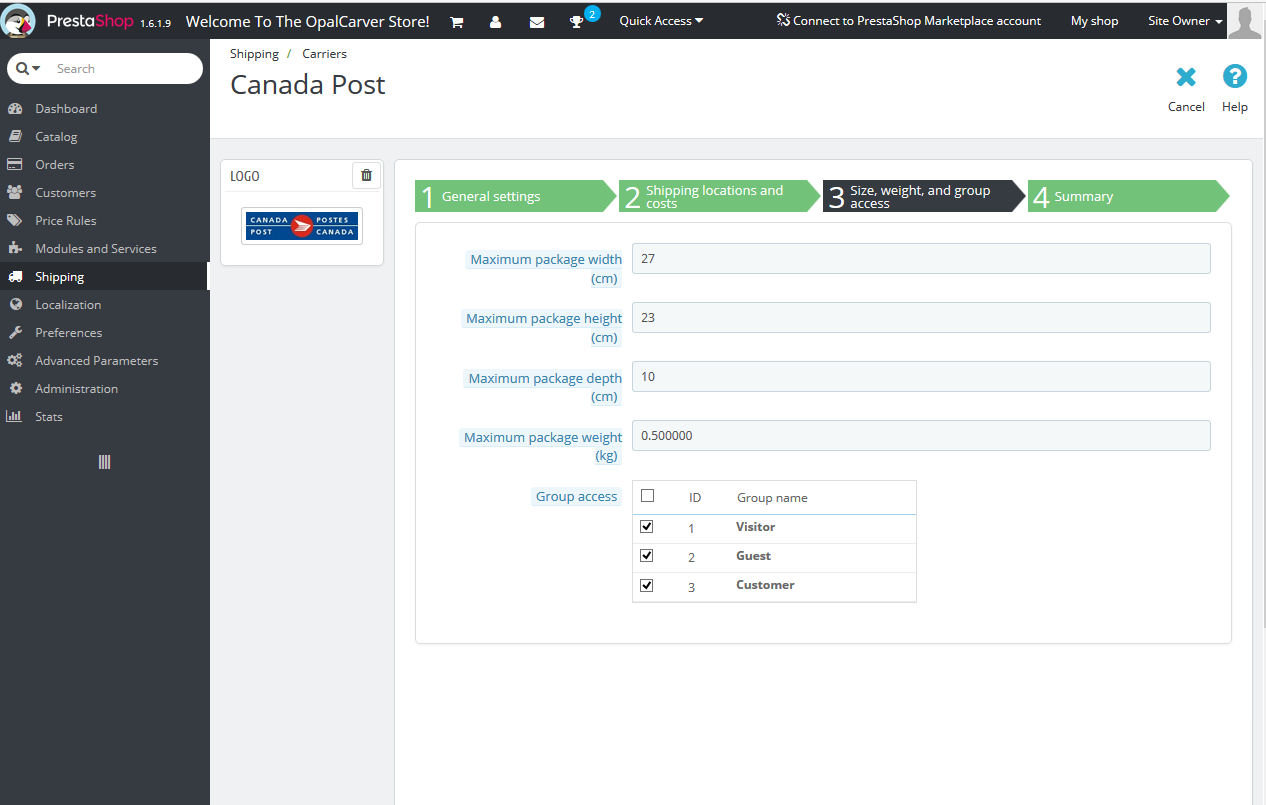Click Shipping breadcrumb link
This screenshot has width=1266, height=805.
pos(254,53)
